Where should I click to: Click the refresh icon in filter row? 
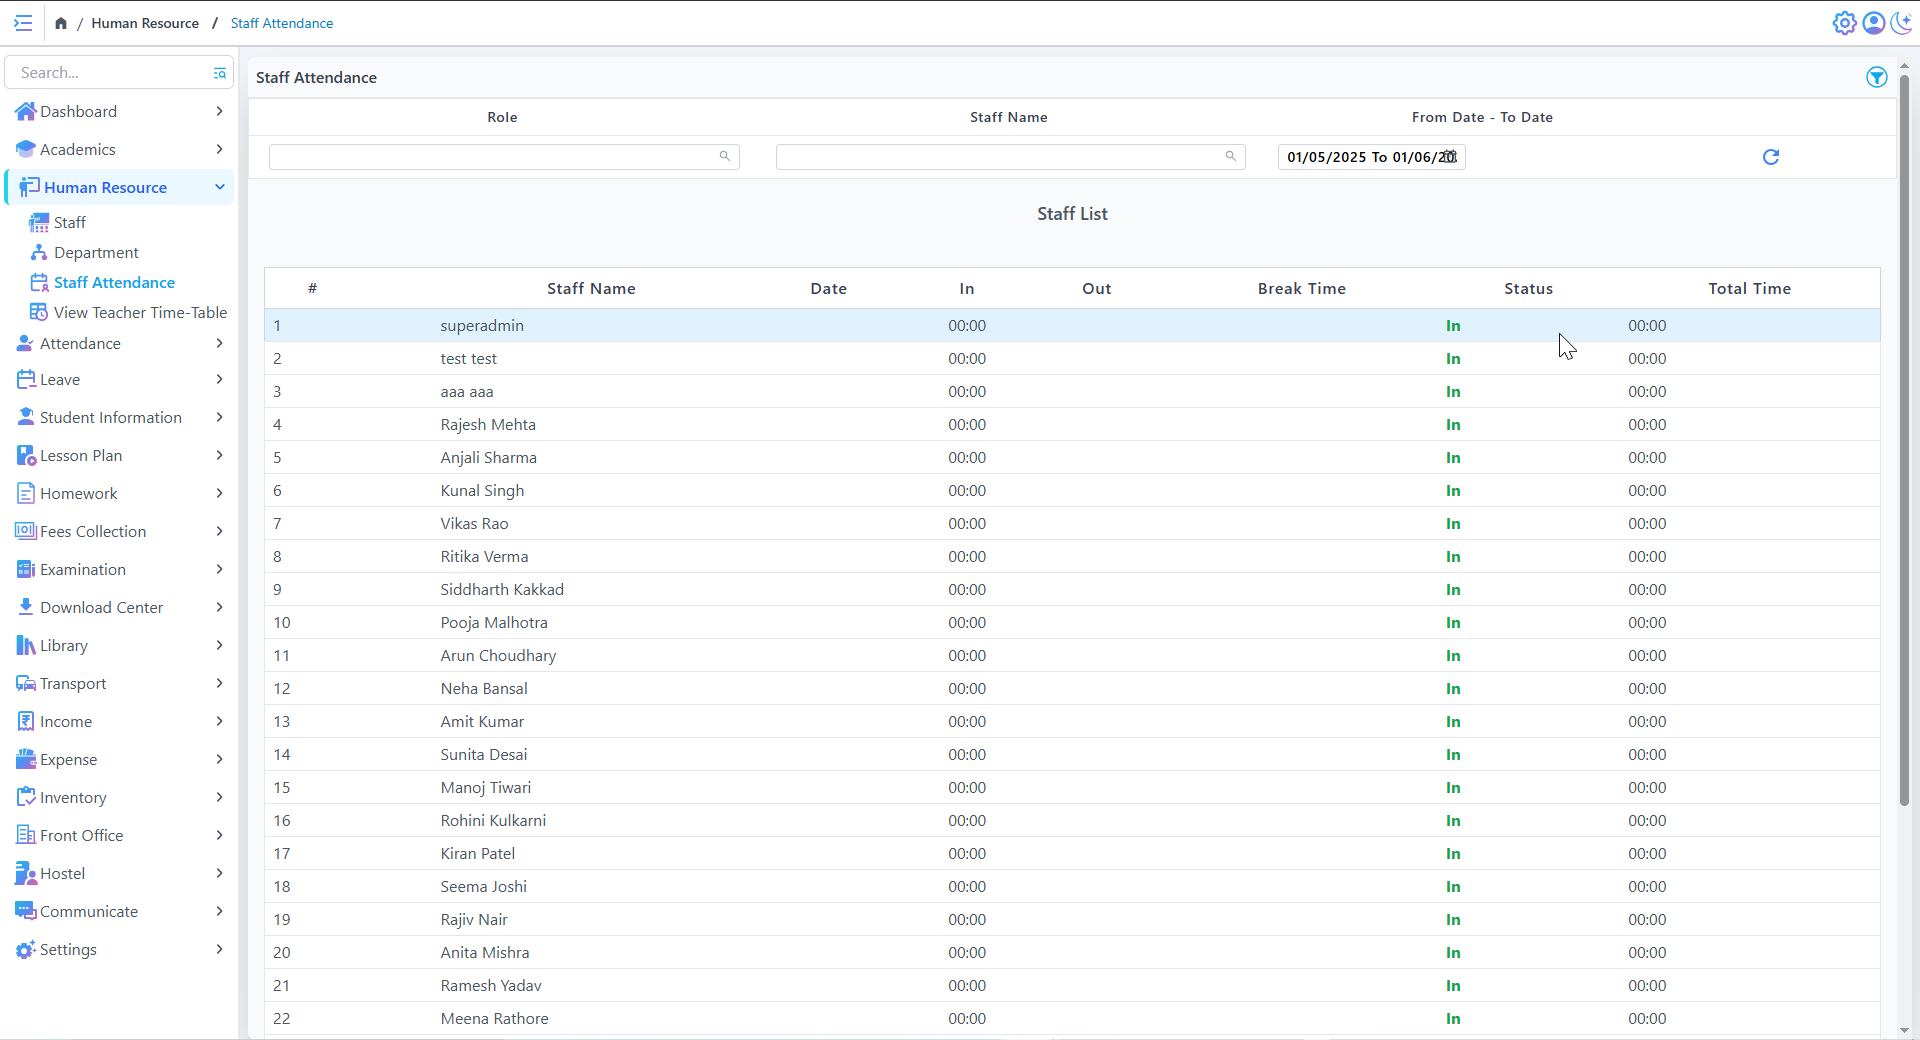coord(1770,157)
